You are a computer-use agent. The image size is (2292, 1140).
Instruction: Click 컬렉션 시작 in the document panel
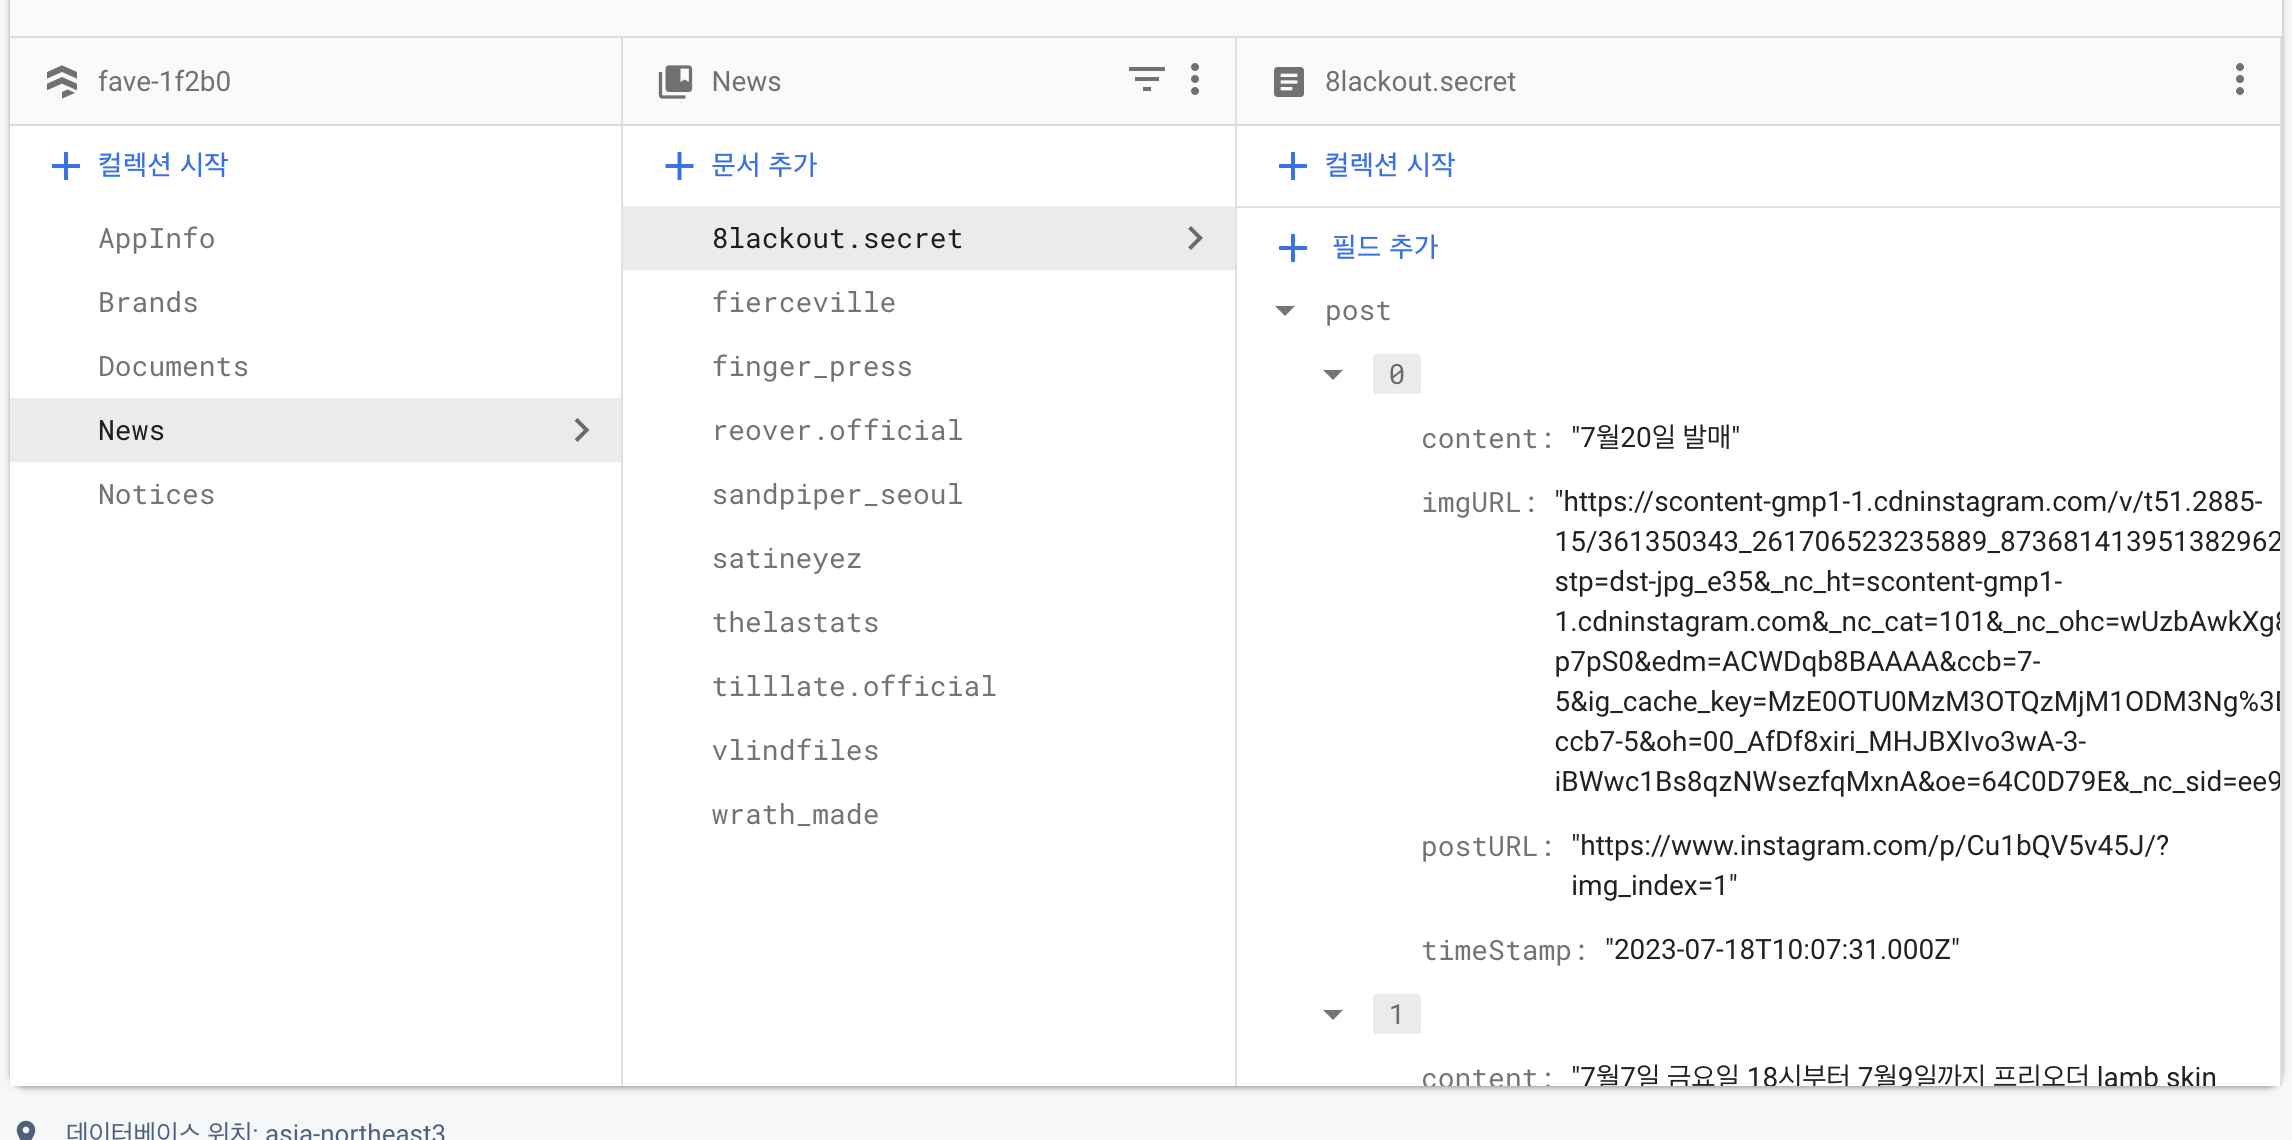click(1389, 165)
